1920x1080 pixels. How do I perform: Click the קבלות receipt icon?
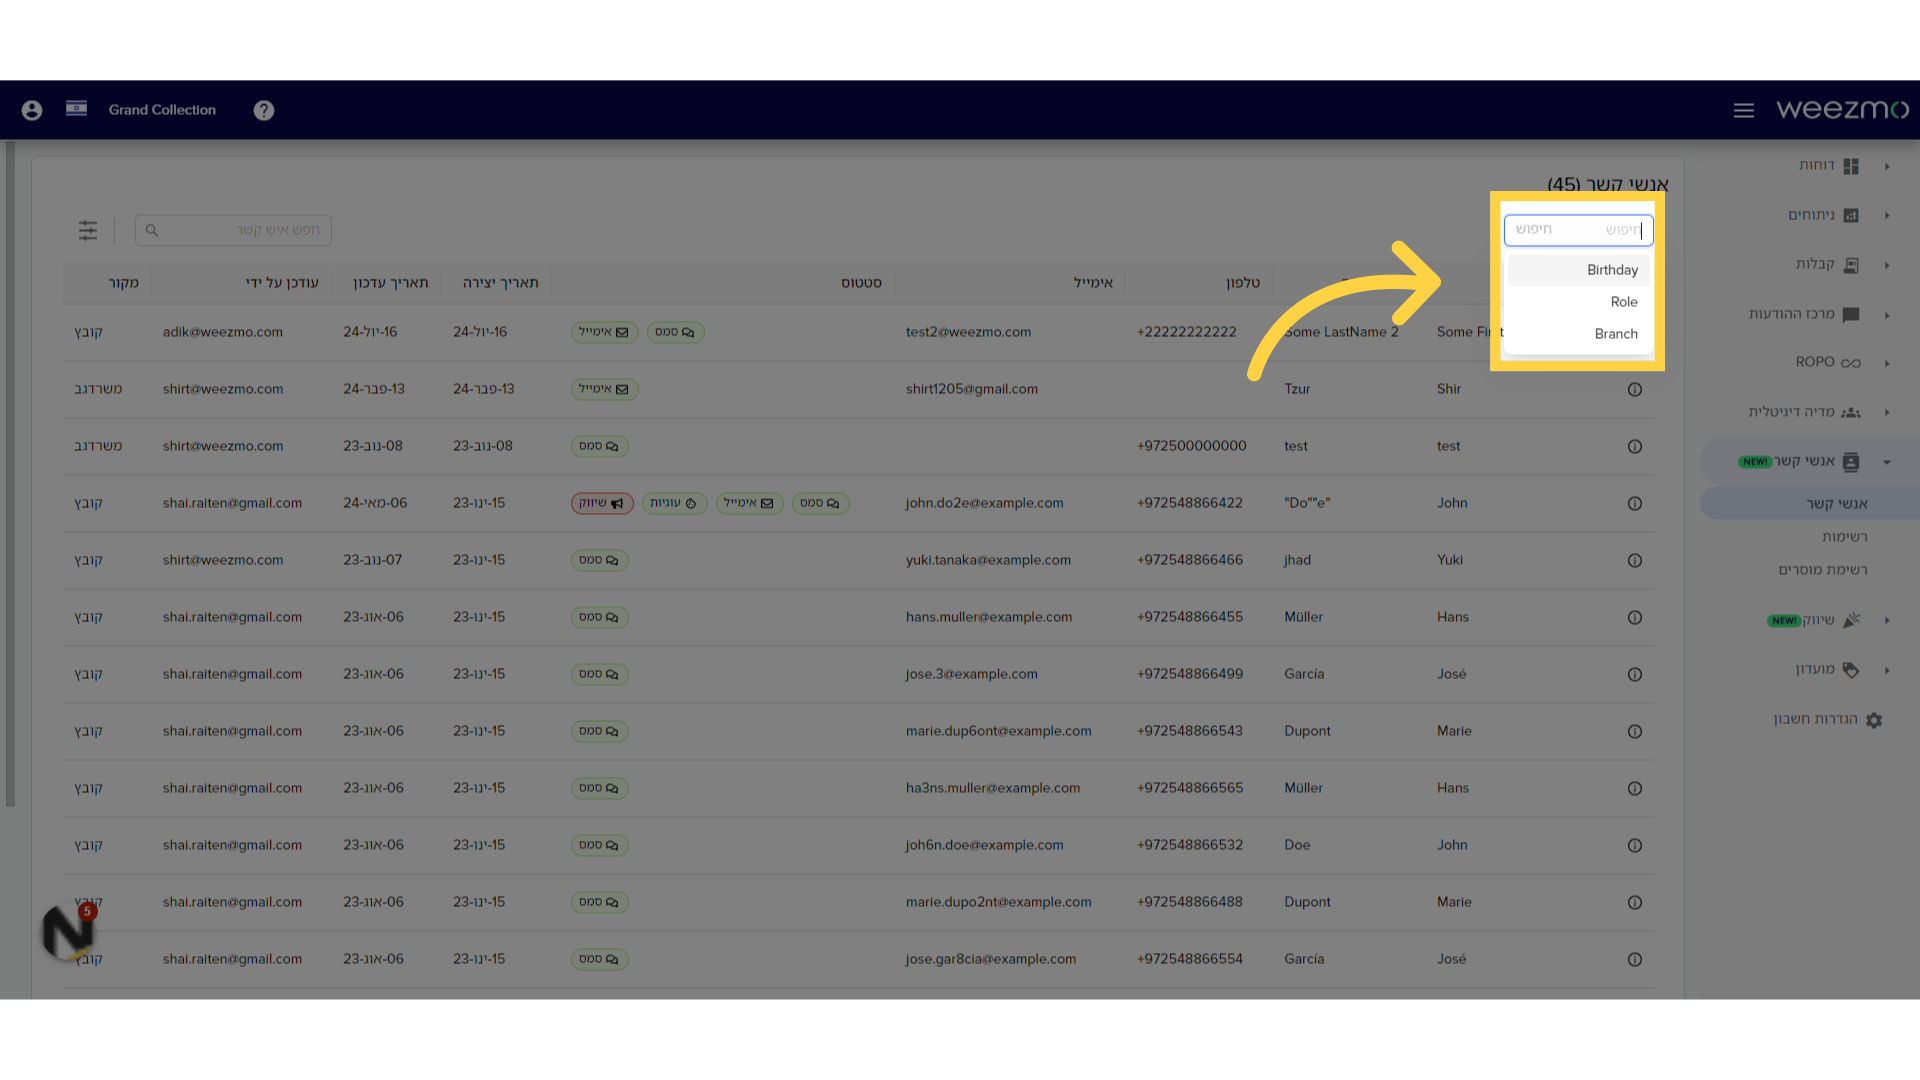1851,265
